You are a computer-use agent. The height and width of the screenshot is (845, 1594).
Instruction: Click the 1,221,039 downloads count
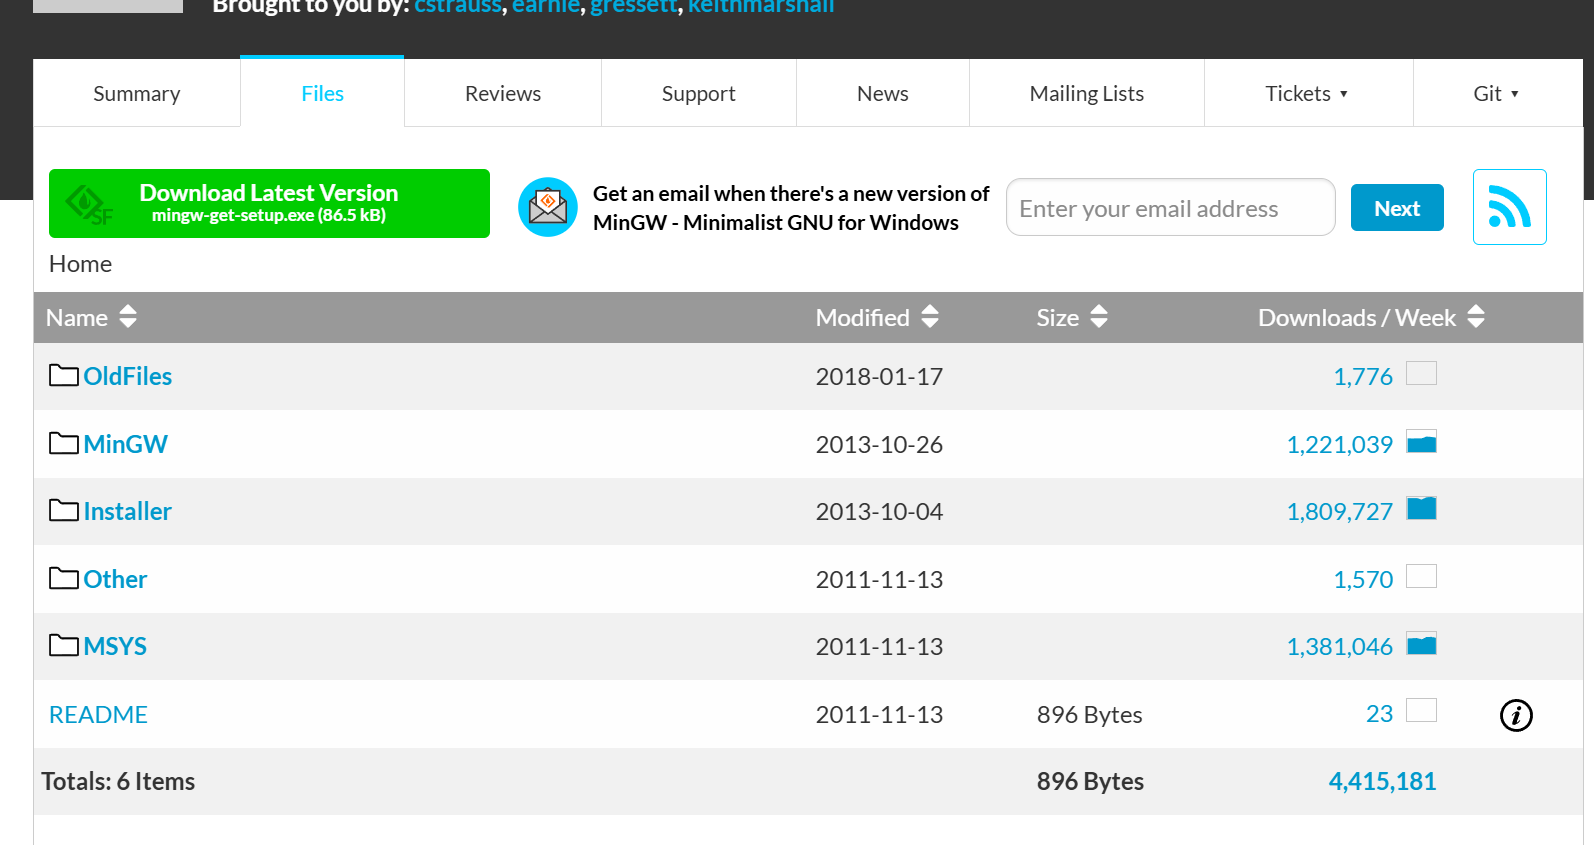pos(1339,444)
